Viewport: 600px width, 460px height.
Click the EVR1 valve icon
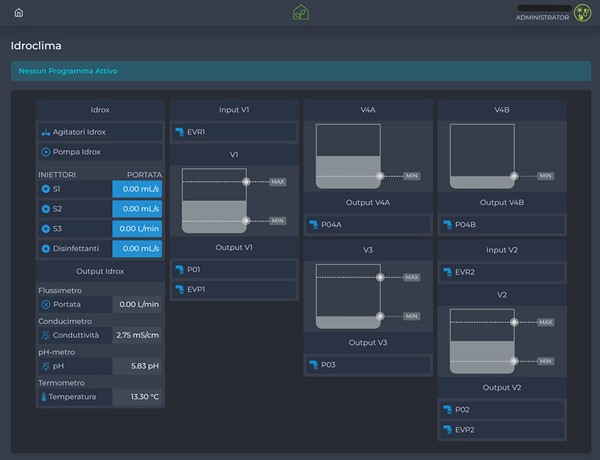pyautogui.click(x=179, y=132)
